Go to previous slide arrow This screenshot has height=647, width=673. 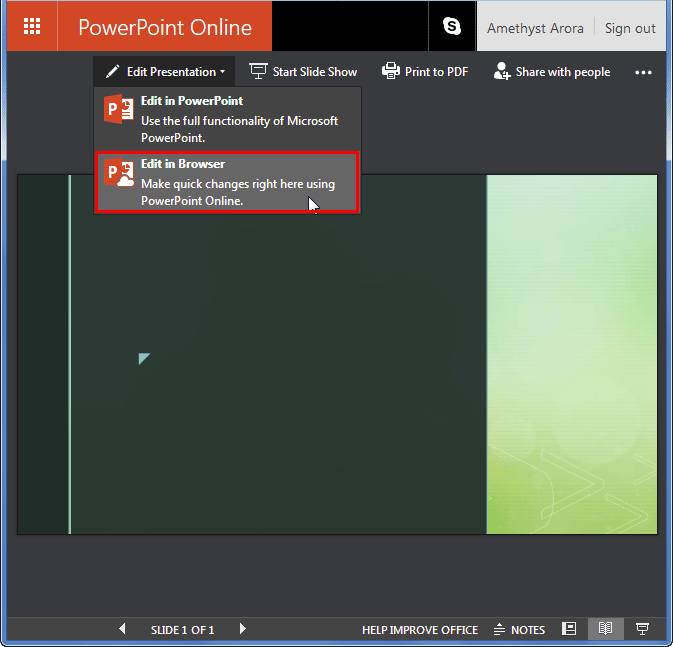click(122, 629)
